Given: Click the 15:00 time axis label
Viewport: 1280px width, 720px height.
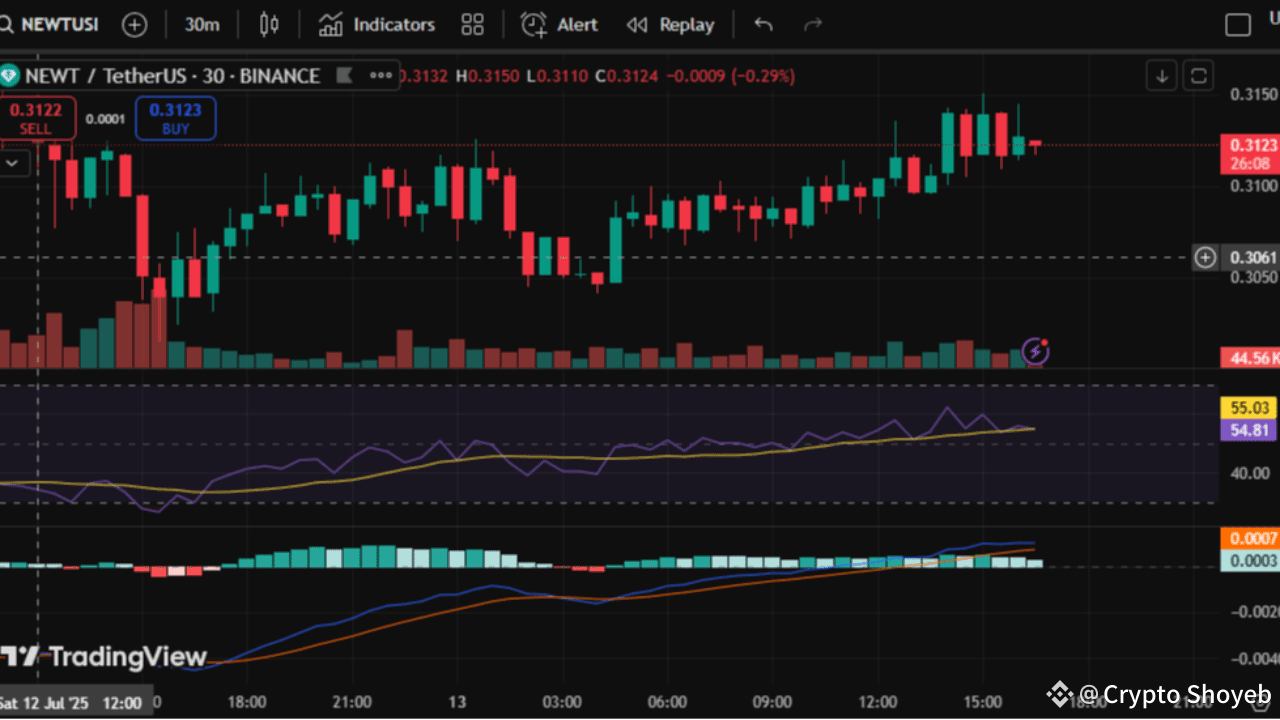Looking at the screenshot, I should (983, 702).
